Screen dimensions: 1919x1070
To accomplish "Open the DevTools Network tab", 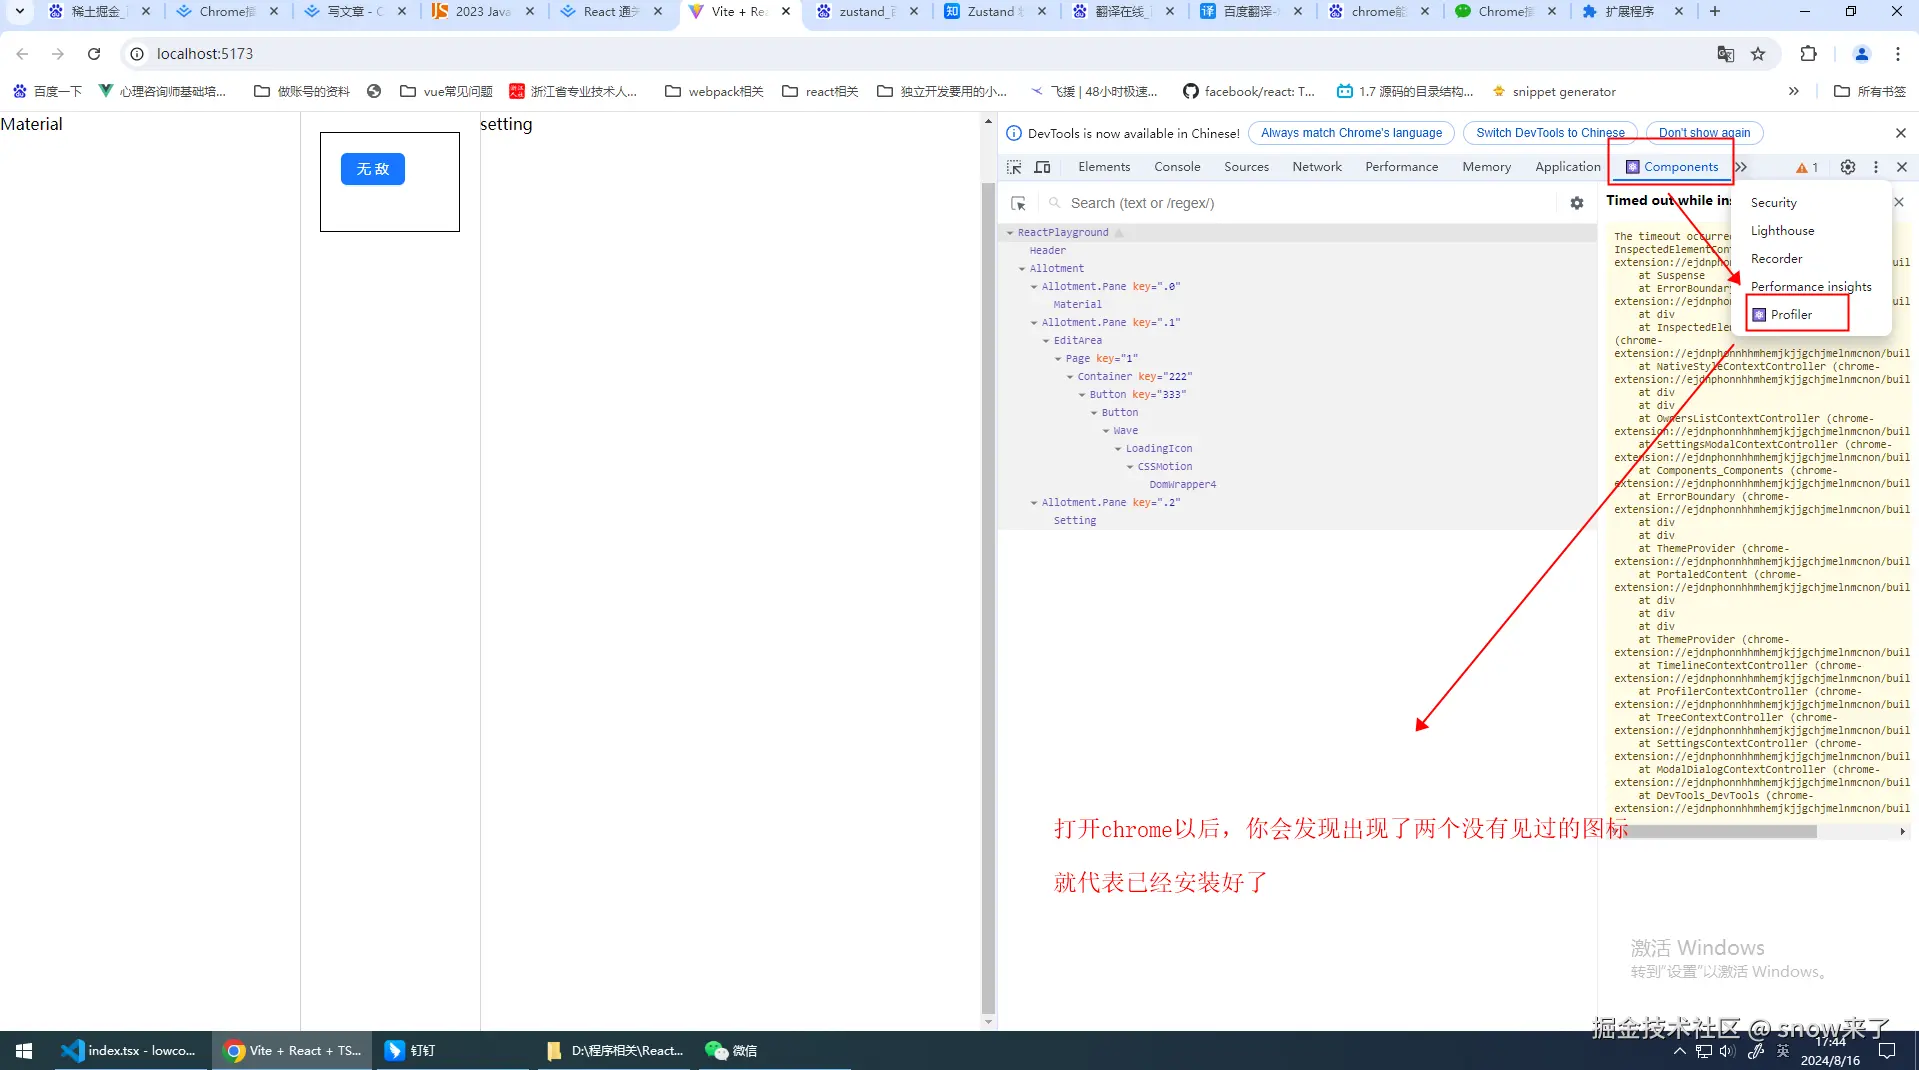I will click(1317, 167).
